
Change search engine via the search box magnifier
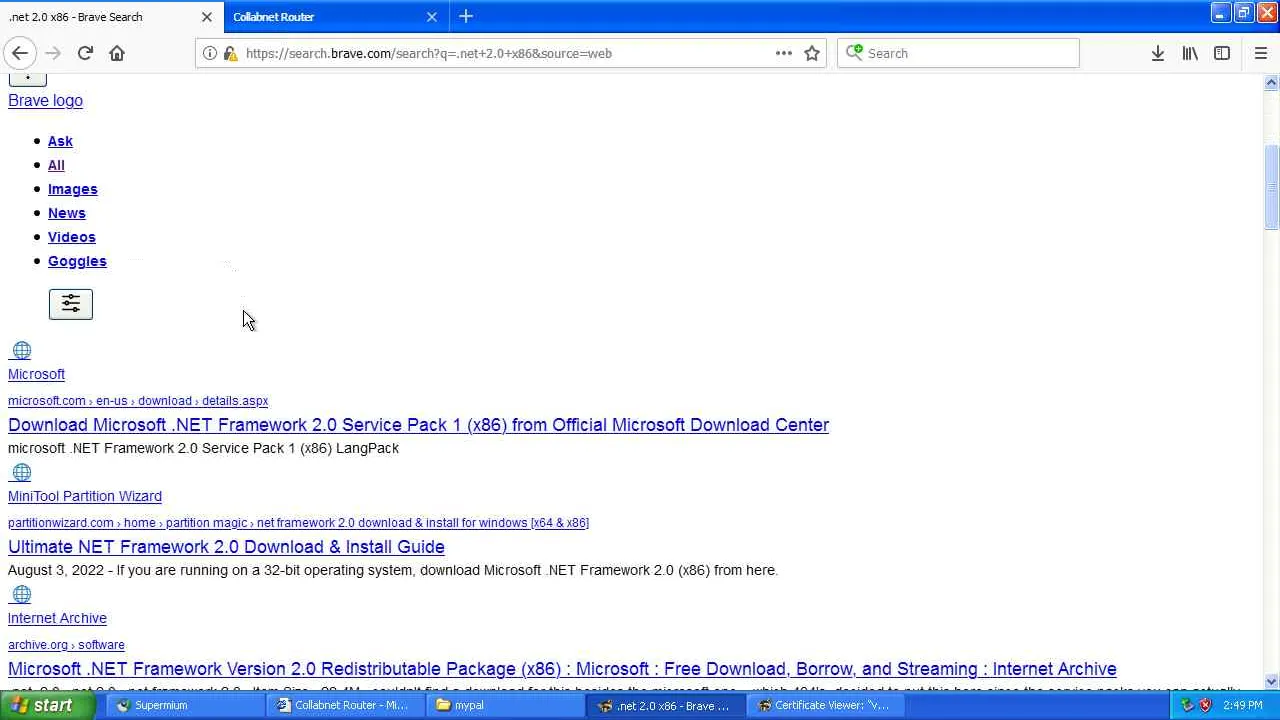coord(854,53)
